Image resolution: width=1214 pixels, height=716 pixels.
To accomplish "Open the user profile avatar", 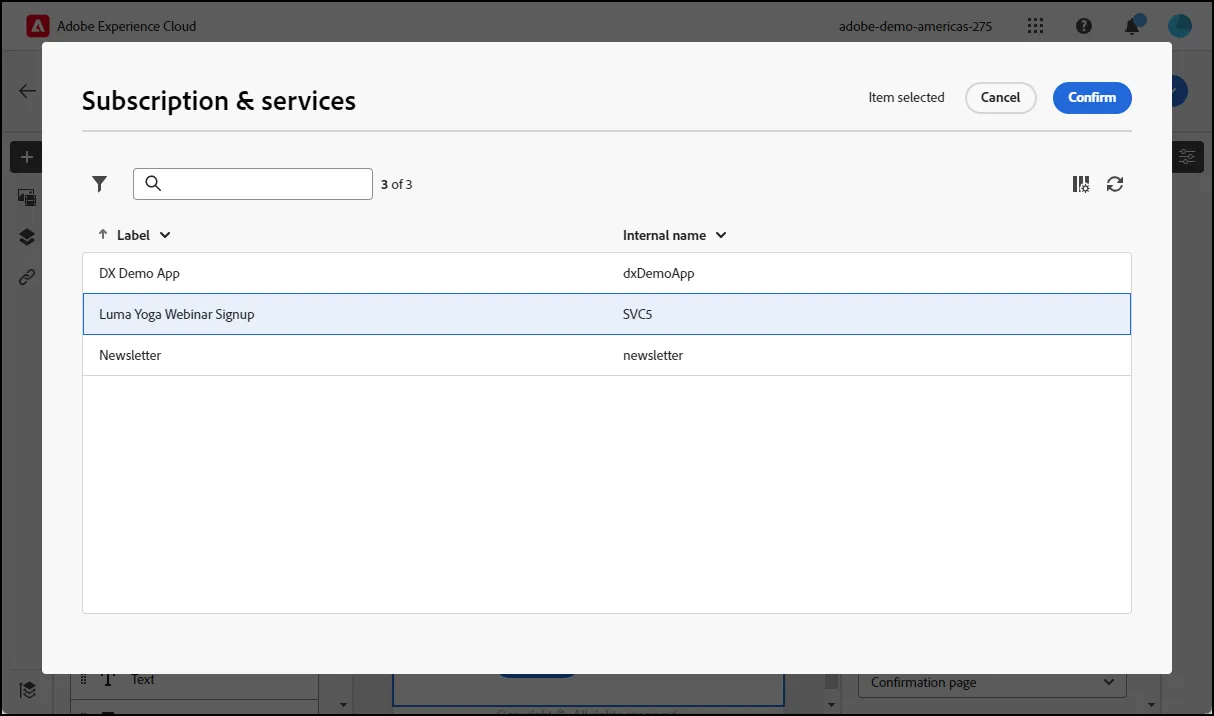I will pyautogui.click(x=1180, y=26).
